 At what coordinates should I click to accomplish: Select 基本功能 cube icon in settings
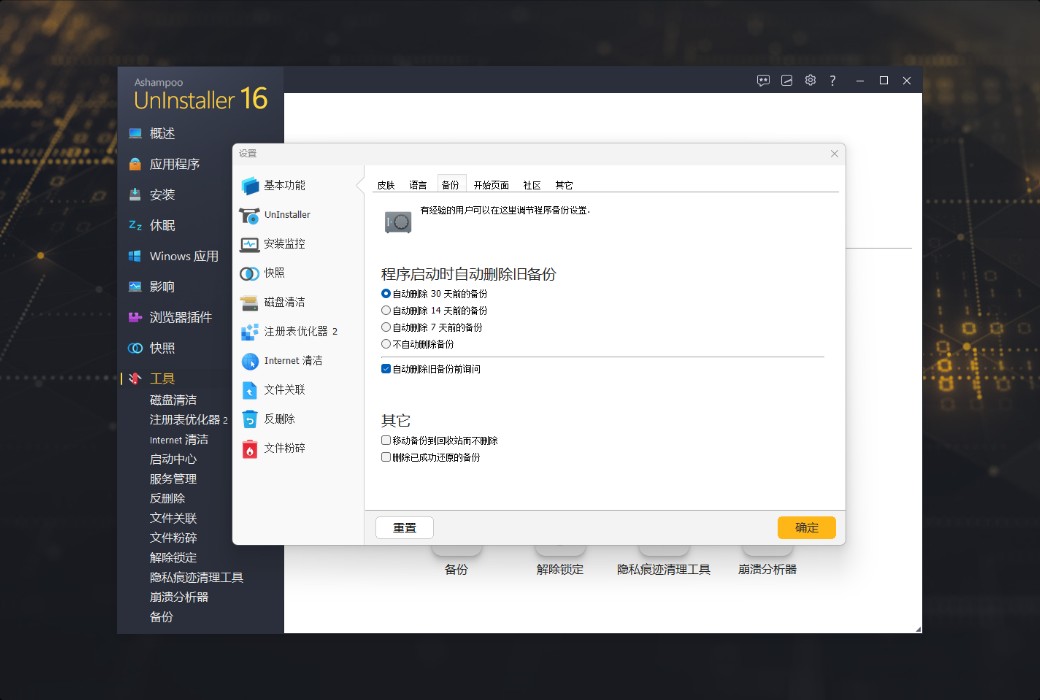click(250, 185)
